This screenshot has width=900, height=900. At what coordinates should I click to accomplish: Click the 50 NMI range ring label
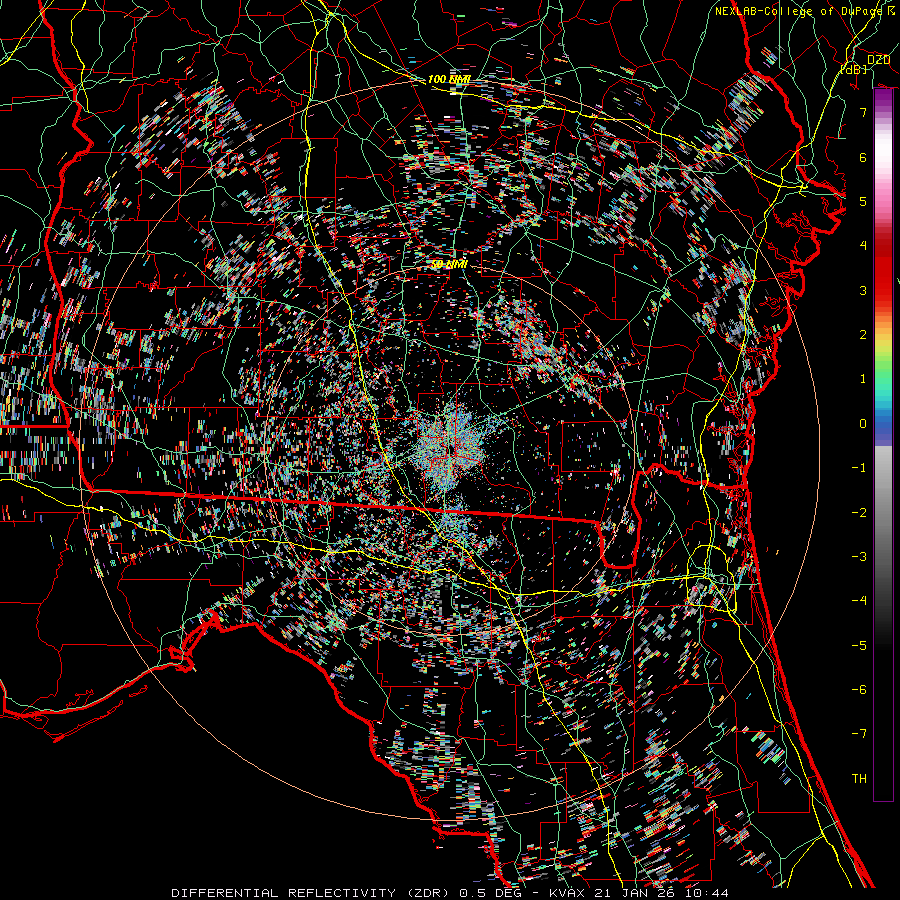pos(449,265)
